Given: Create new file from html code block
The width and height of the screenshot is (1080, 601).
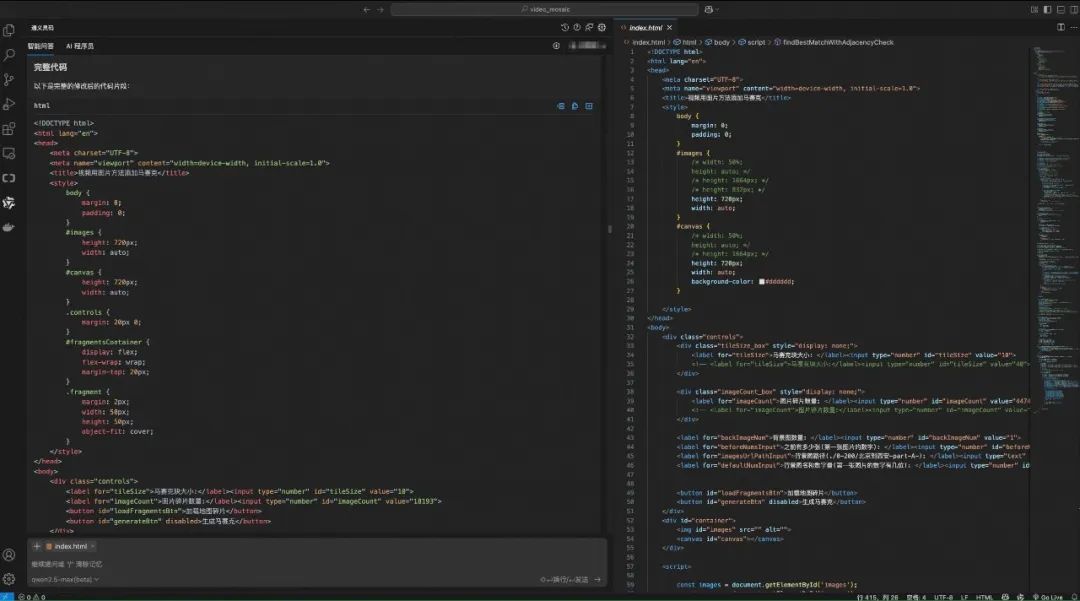Looking at the screenshot, I should (x=589, y=106).
